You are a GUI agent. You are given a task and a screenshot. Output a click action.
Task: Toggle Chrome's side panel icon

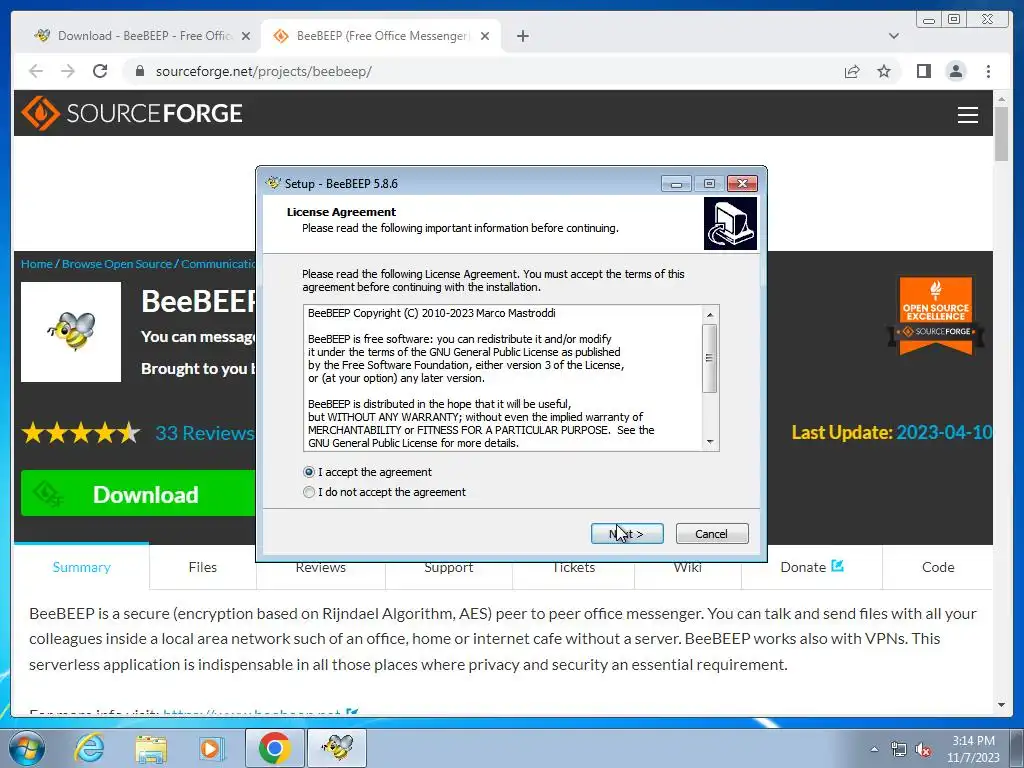[923, 71]
